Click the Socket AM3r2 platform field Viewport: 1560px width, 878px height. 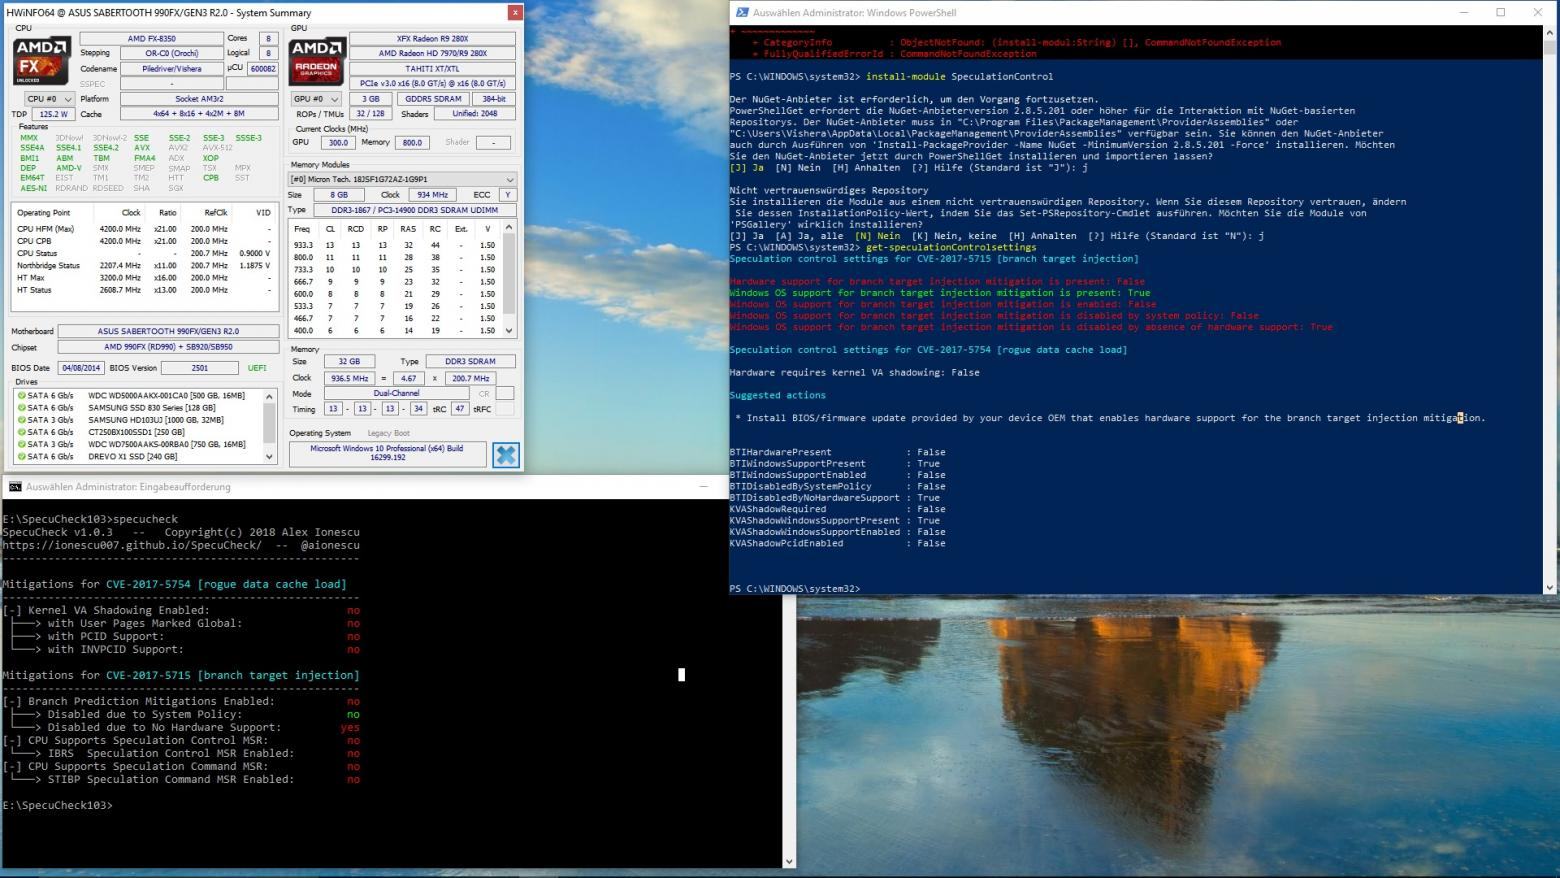199,99
